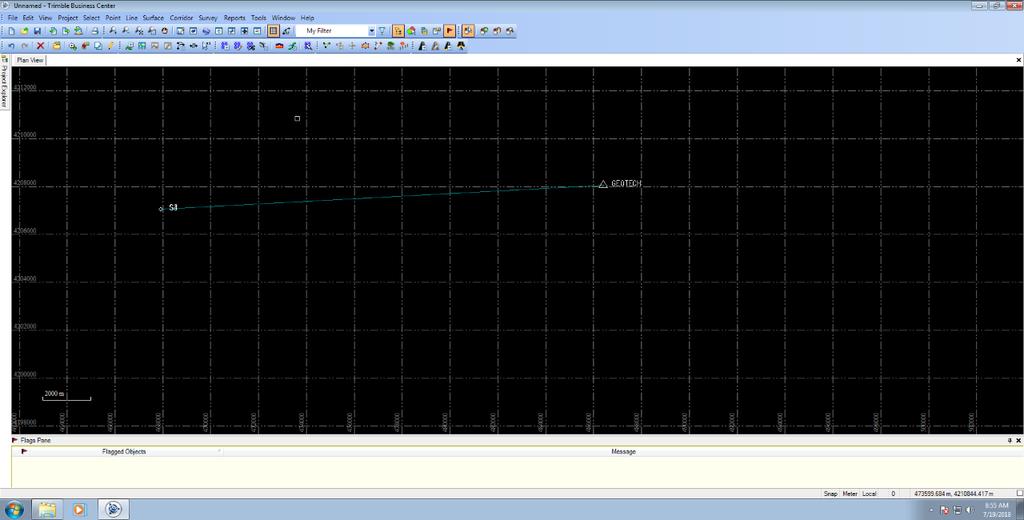This screenshot has width=1024, height=520.
Task: Open the My Filter dropdown arrow
Action: point(372,31)
